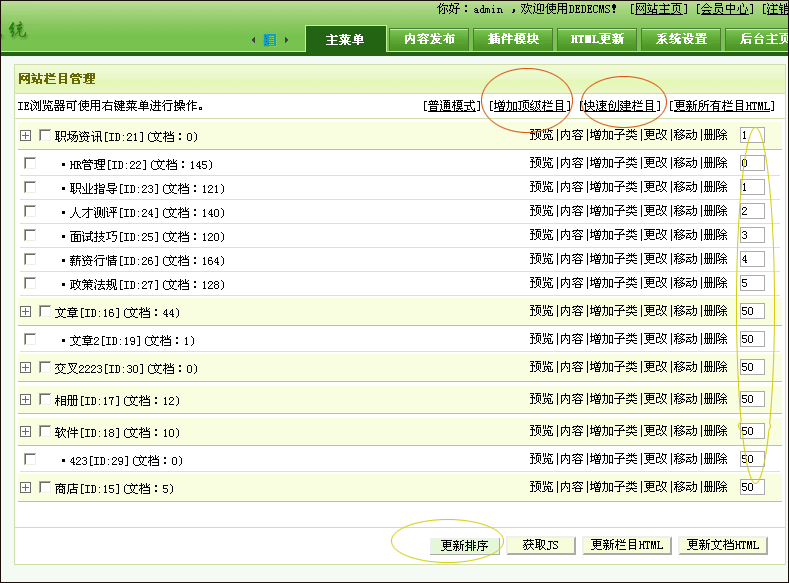This screenshot has height=583, width=789.
Task: Open the 系统设置 tab
Action: point(682,40)
